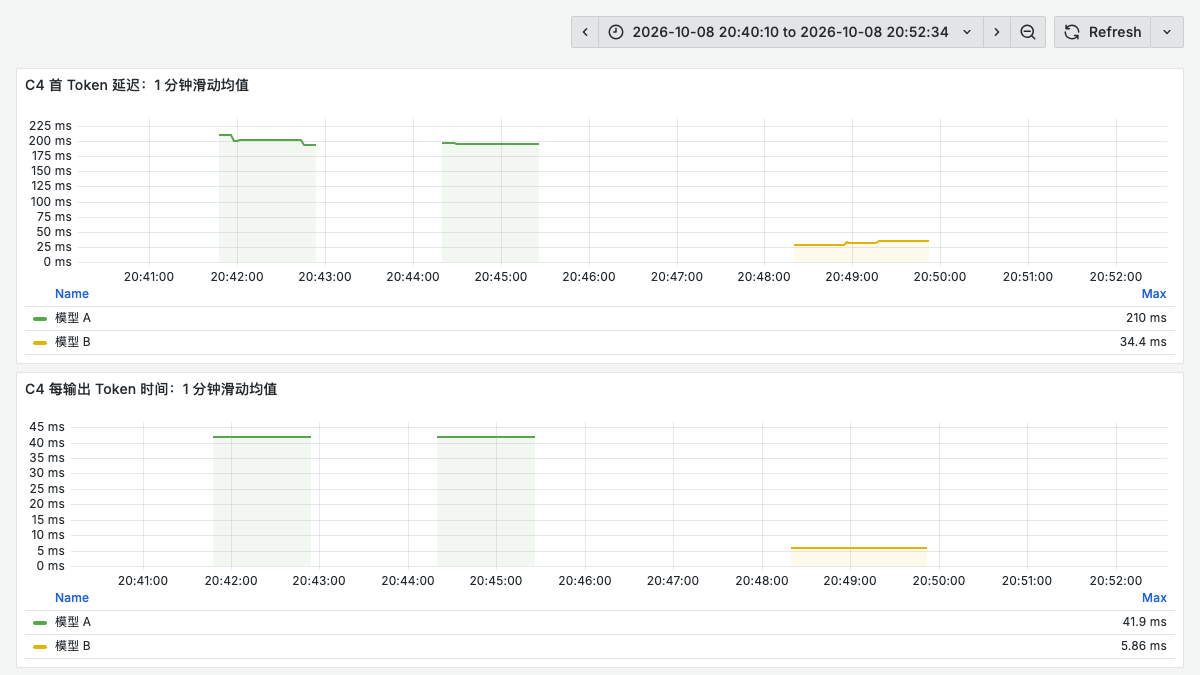Shift time range forward with right arrow
The width and height of the screenshot is (1200, 675).
pyautogui.click(x=996, y=32)
